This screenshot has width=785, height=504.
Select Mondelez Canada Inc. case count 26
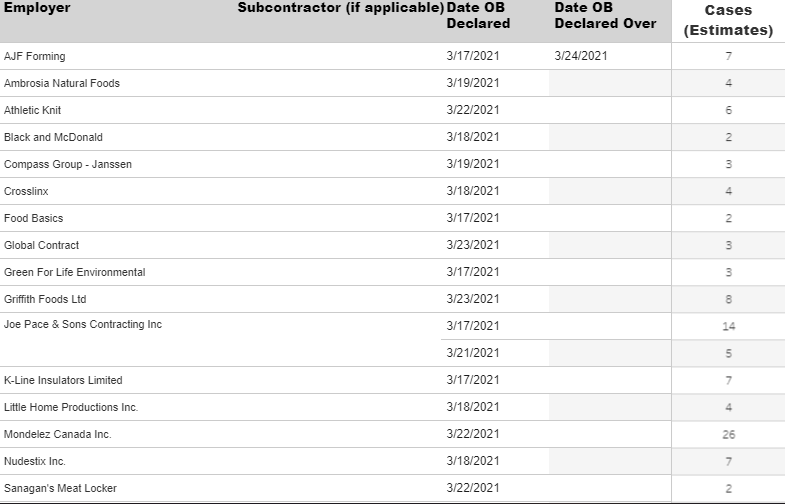tap(728, 434)
